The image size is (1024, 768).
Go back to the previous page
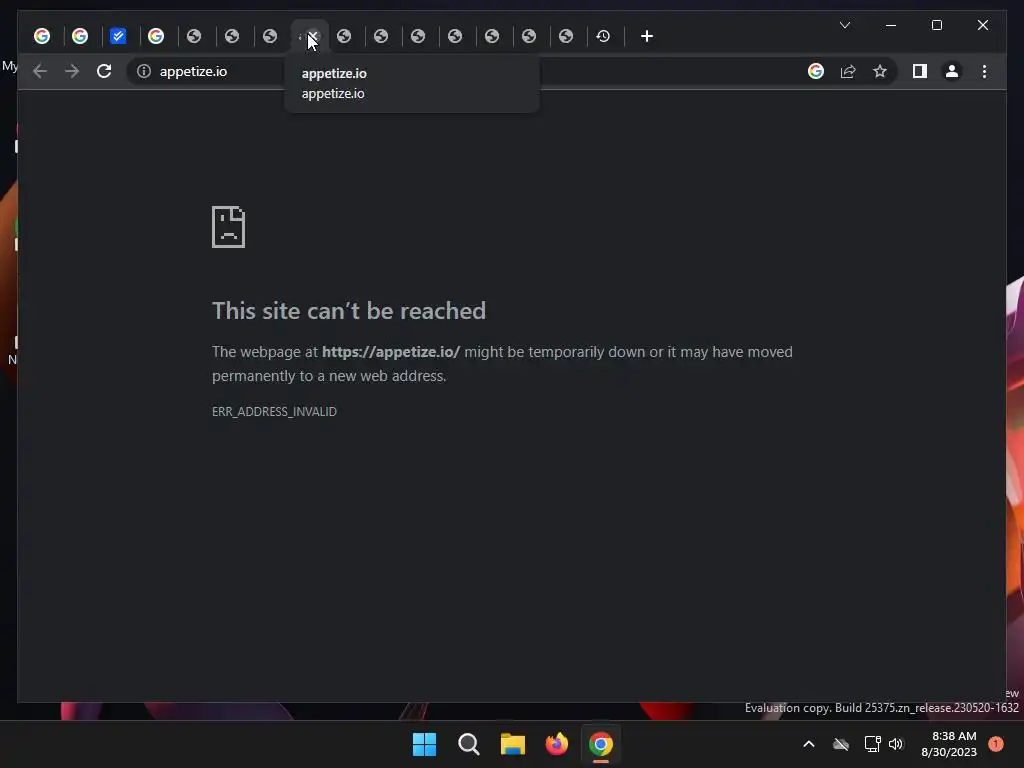40,71
